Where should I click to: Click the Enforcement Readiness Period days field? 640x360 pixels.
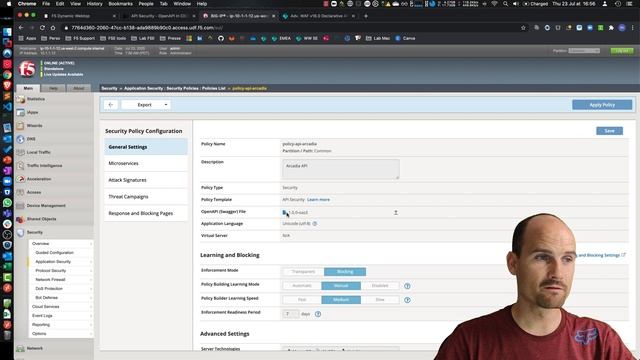[x=291, y=314]
